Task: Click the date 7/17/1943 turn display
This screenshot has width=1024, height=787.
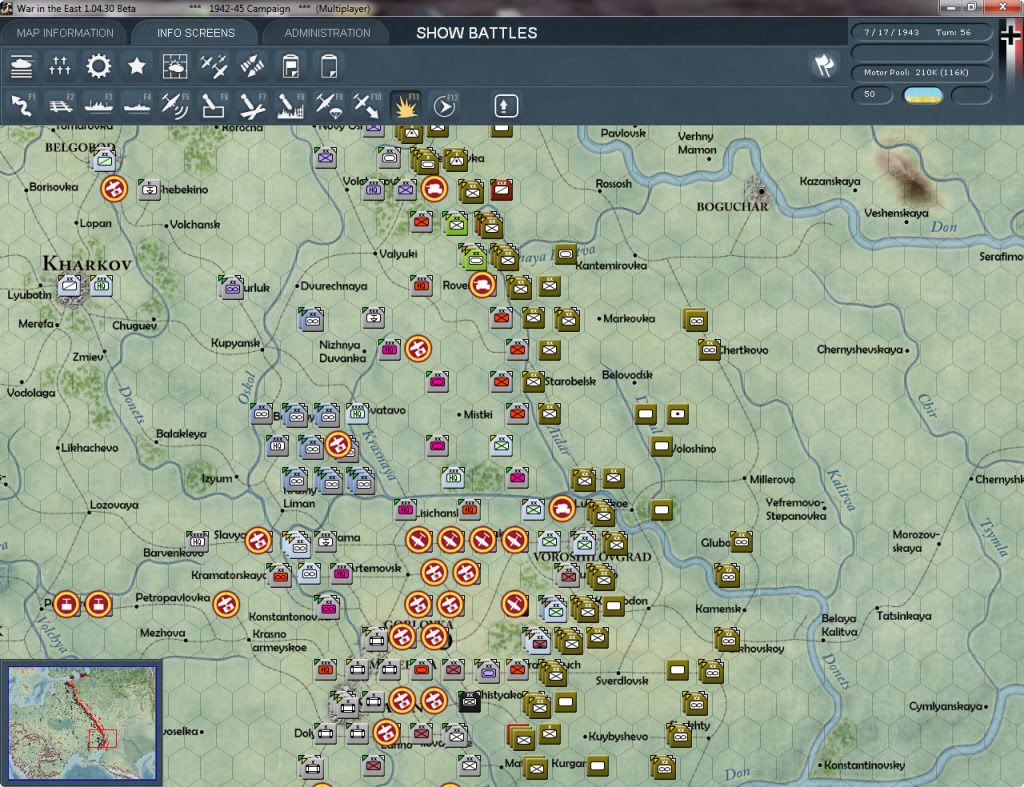Action: (921, 32)
